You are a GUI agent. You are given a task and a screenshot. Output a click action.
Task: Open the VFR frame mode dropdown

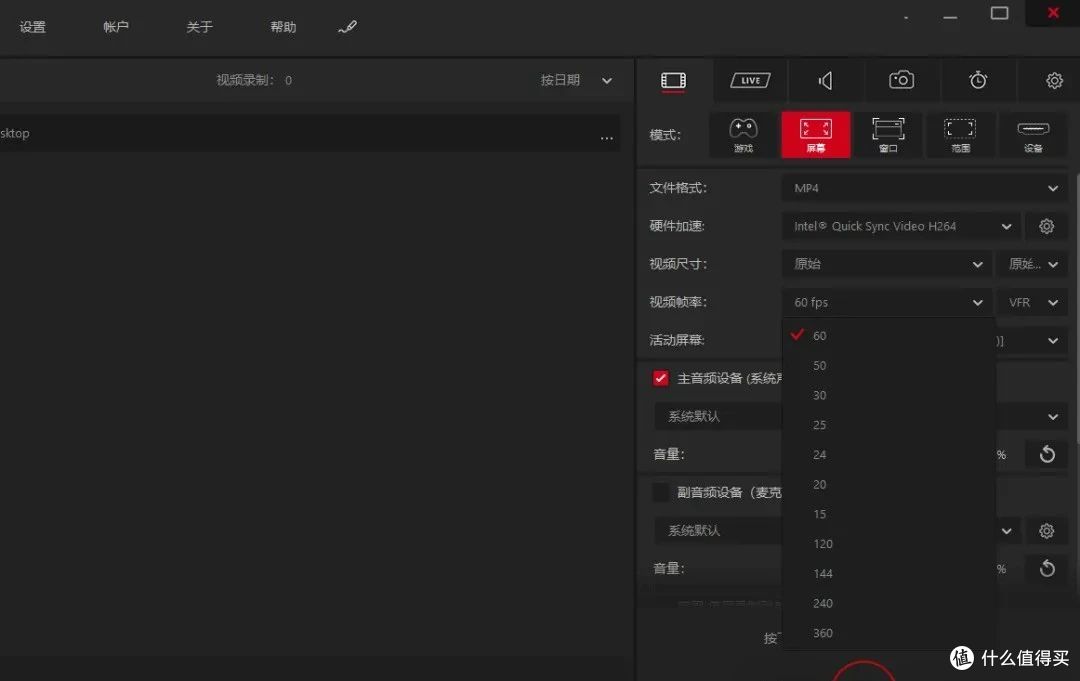pos(1032,302)
